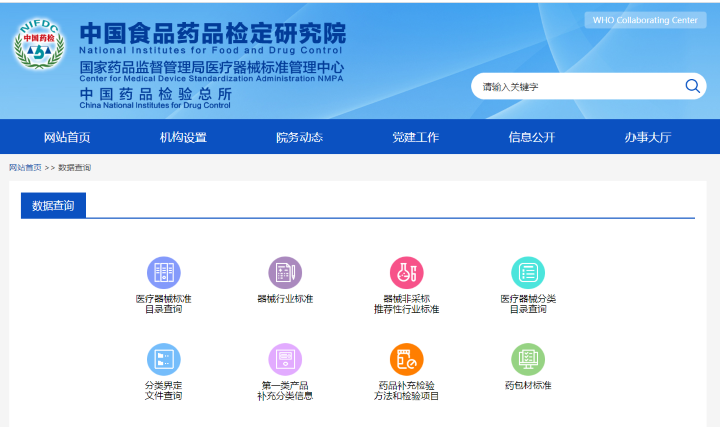The width and height of the screenshot is (720, 427).
Task: Select the 药品补充检验方法 orange icon
Action: 406,359
